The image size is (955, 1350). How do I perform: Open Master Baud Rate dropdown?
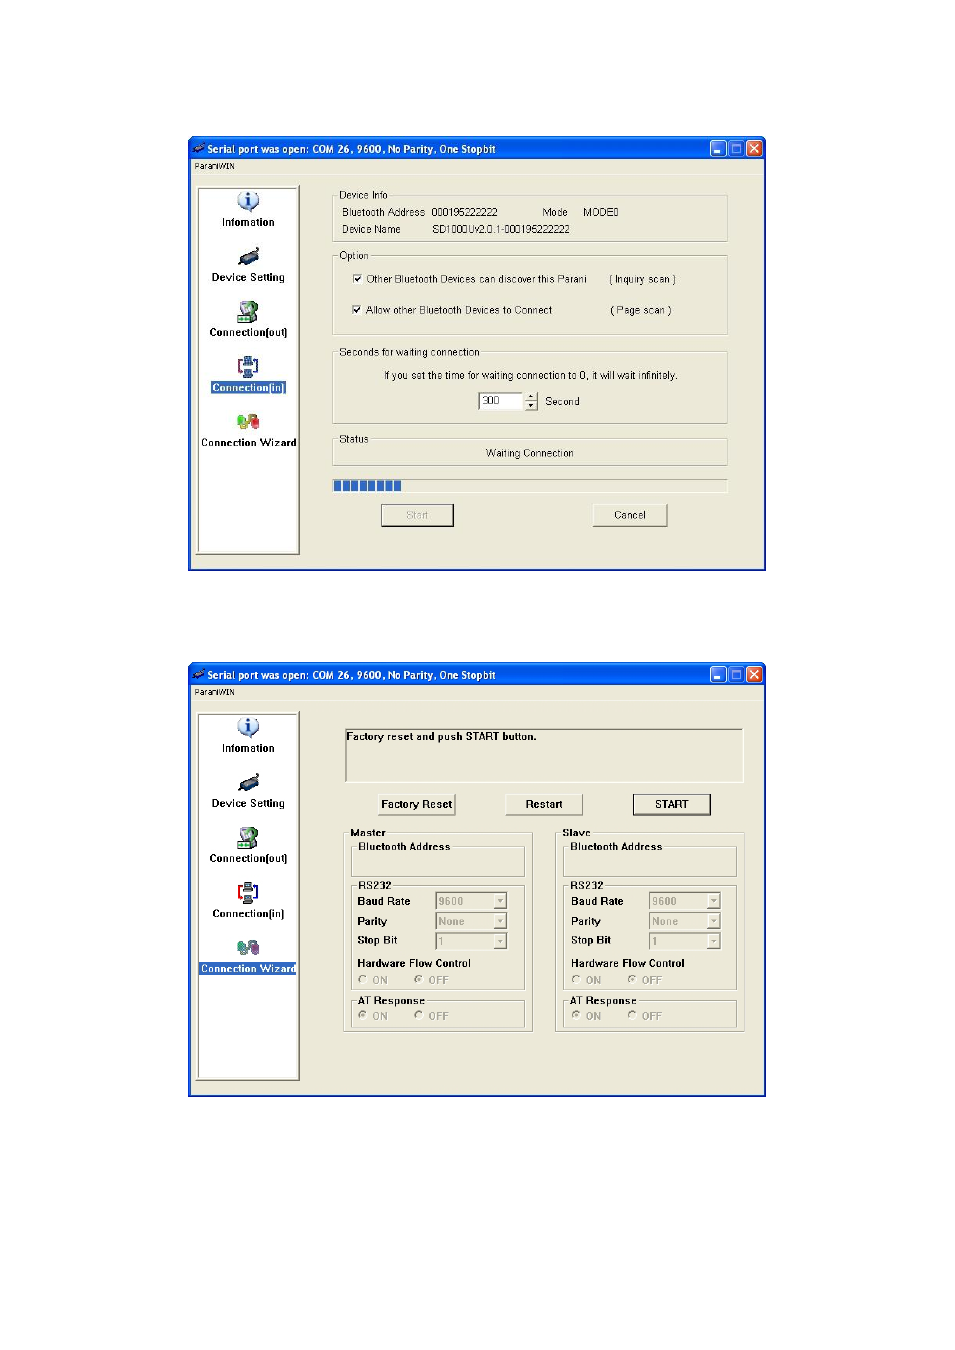click(x=500, y=901)
